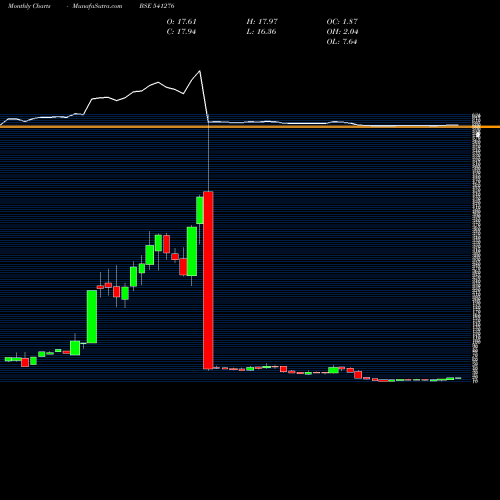Click the open value 'O: 17.61'
The width and height of the screenshot is (500, 500).
tap(181, 22)
